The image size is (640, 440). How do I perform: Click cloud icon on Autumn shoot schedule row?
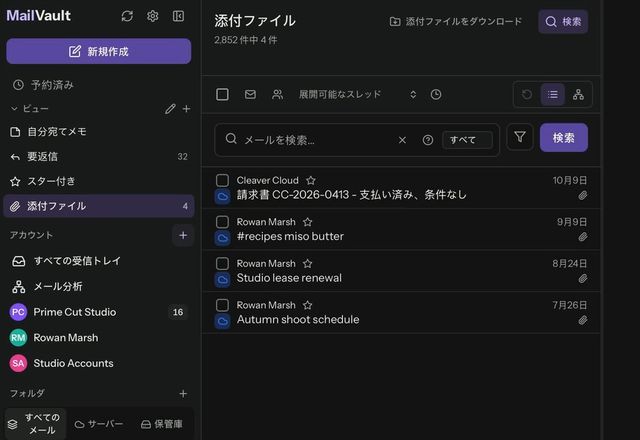click(x=222, y=322)
